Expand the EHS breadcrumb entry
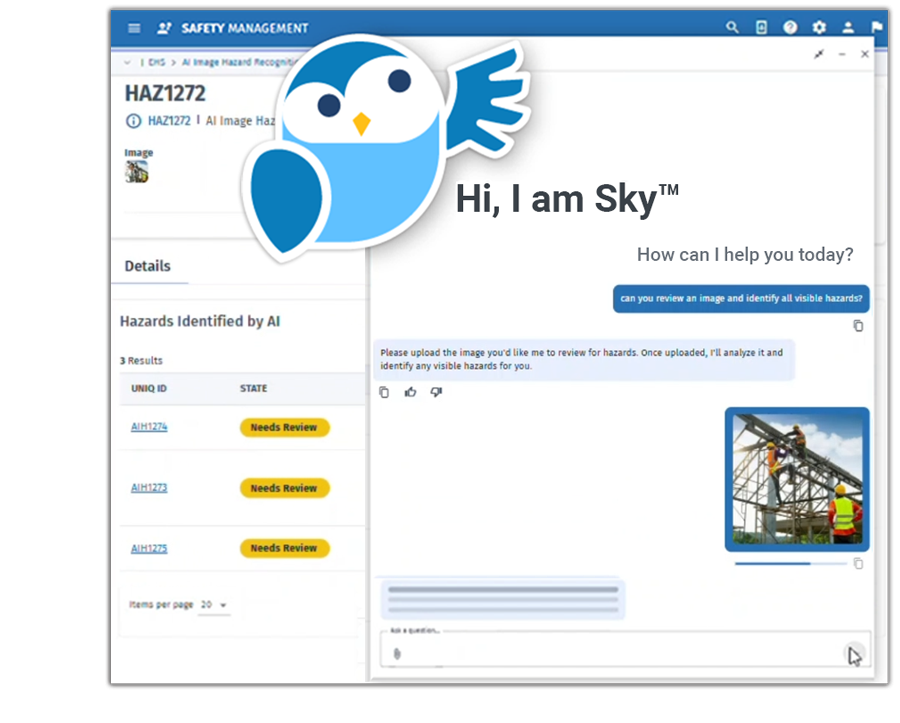This screenshot has width=900, height=723. click(x=157, y=61)
